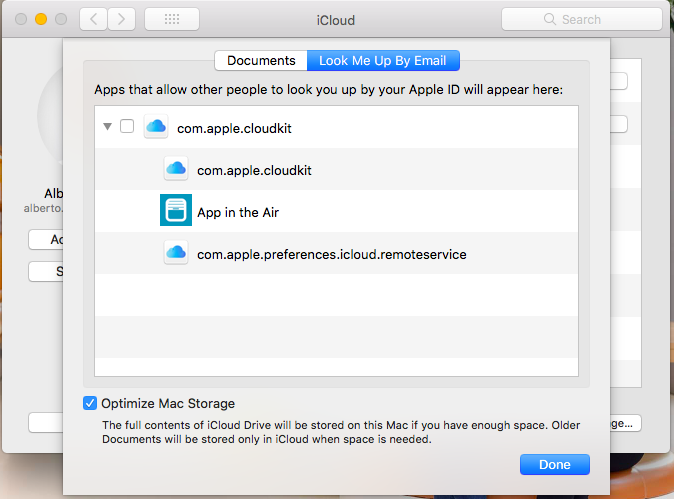Uncheck Optimize Mac Storage

pos(90,403)
